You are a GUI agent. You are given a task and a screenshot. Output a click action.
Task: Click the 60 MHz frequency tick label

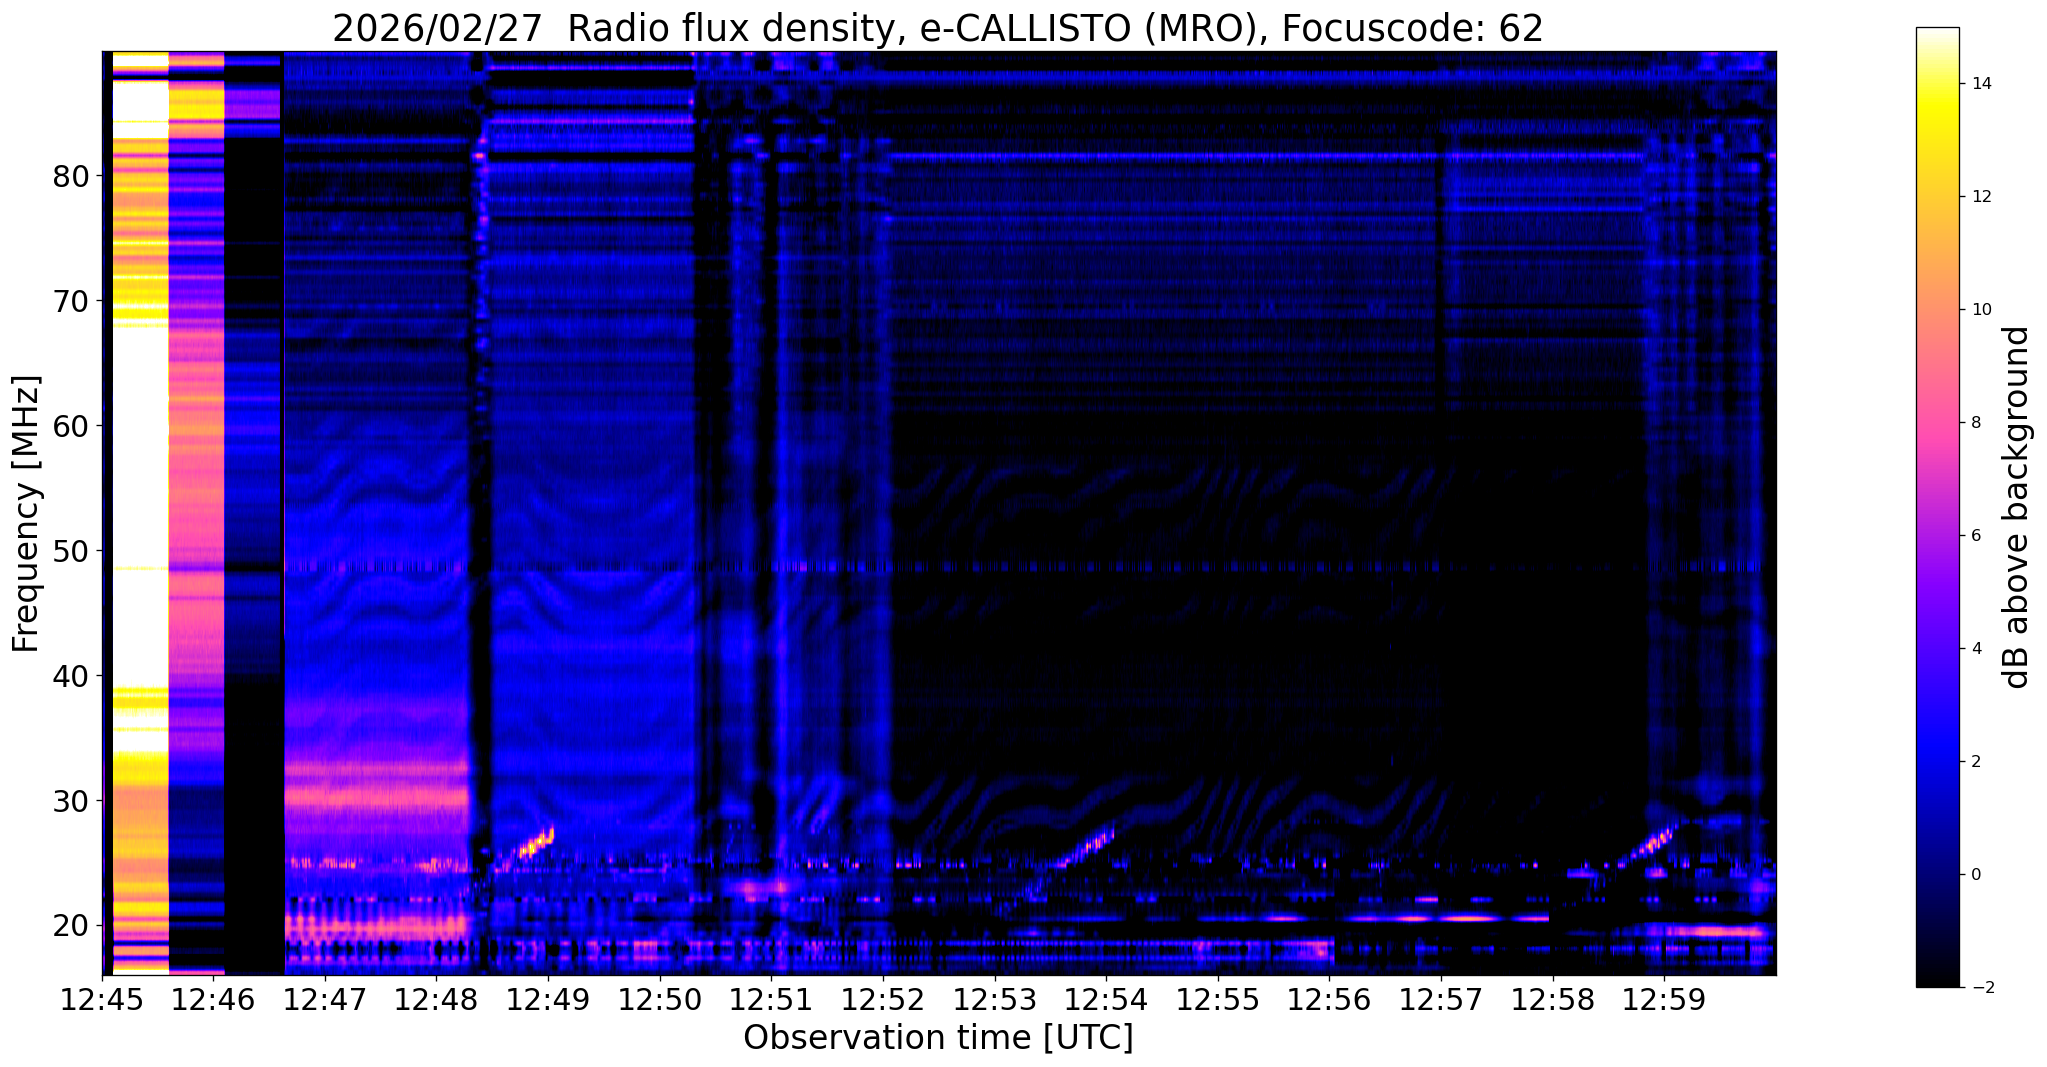70,426
